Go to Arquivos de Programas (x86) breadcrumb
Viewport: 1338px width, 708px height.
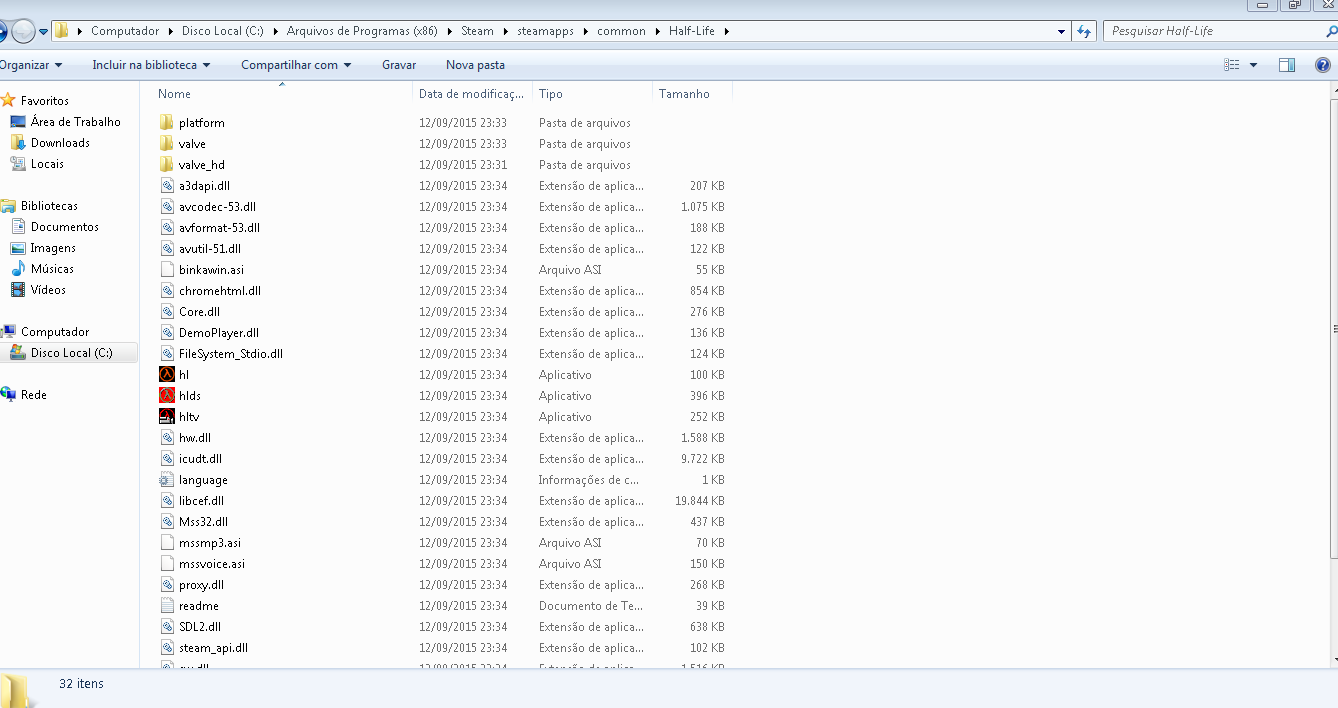pyautogui.click(x=362, y=31)
